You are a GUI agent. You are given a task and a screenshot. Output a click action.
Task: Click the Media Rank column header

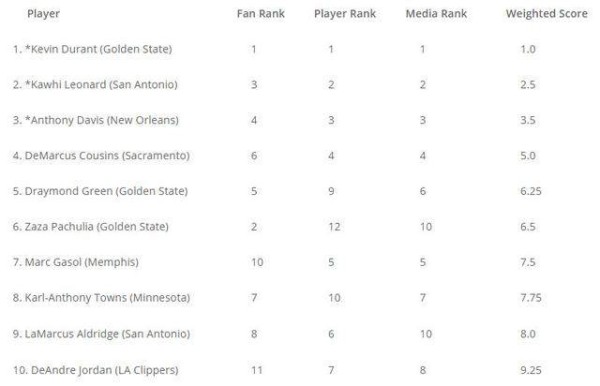[436, 14]
